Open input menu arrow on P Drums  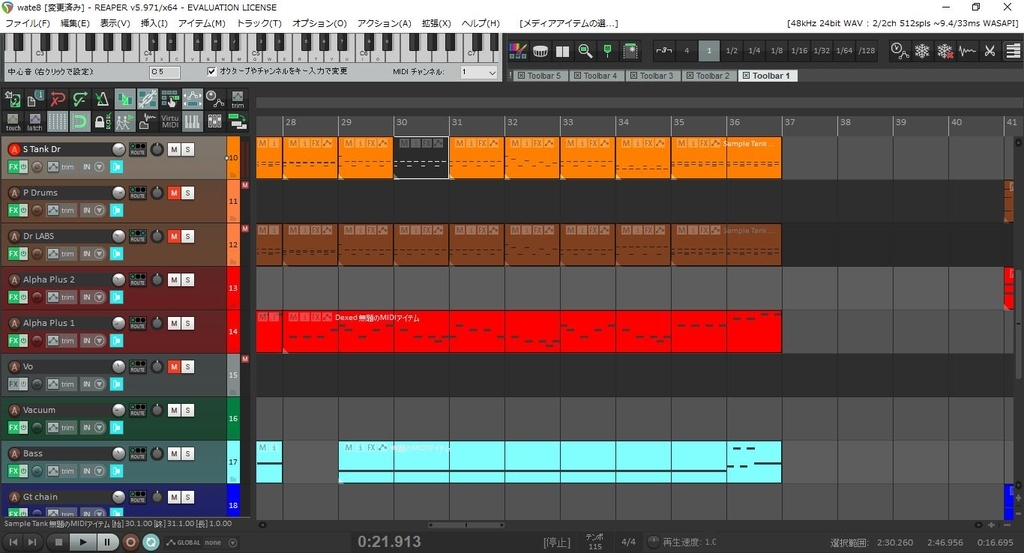coord(99,210)
